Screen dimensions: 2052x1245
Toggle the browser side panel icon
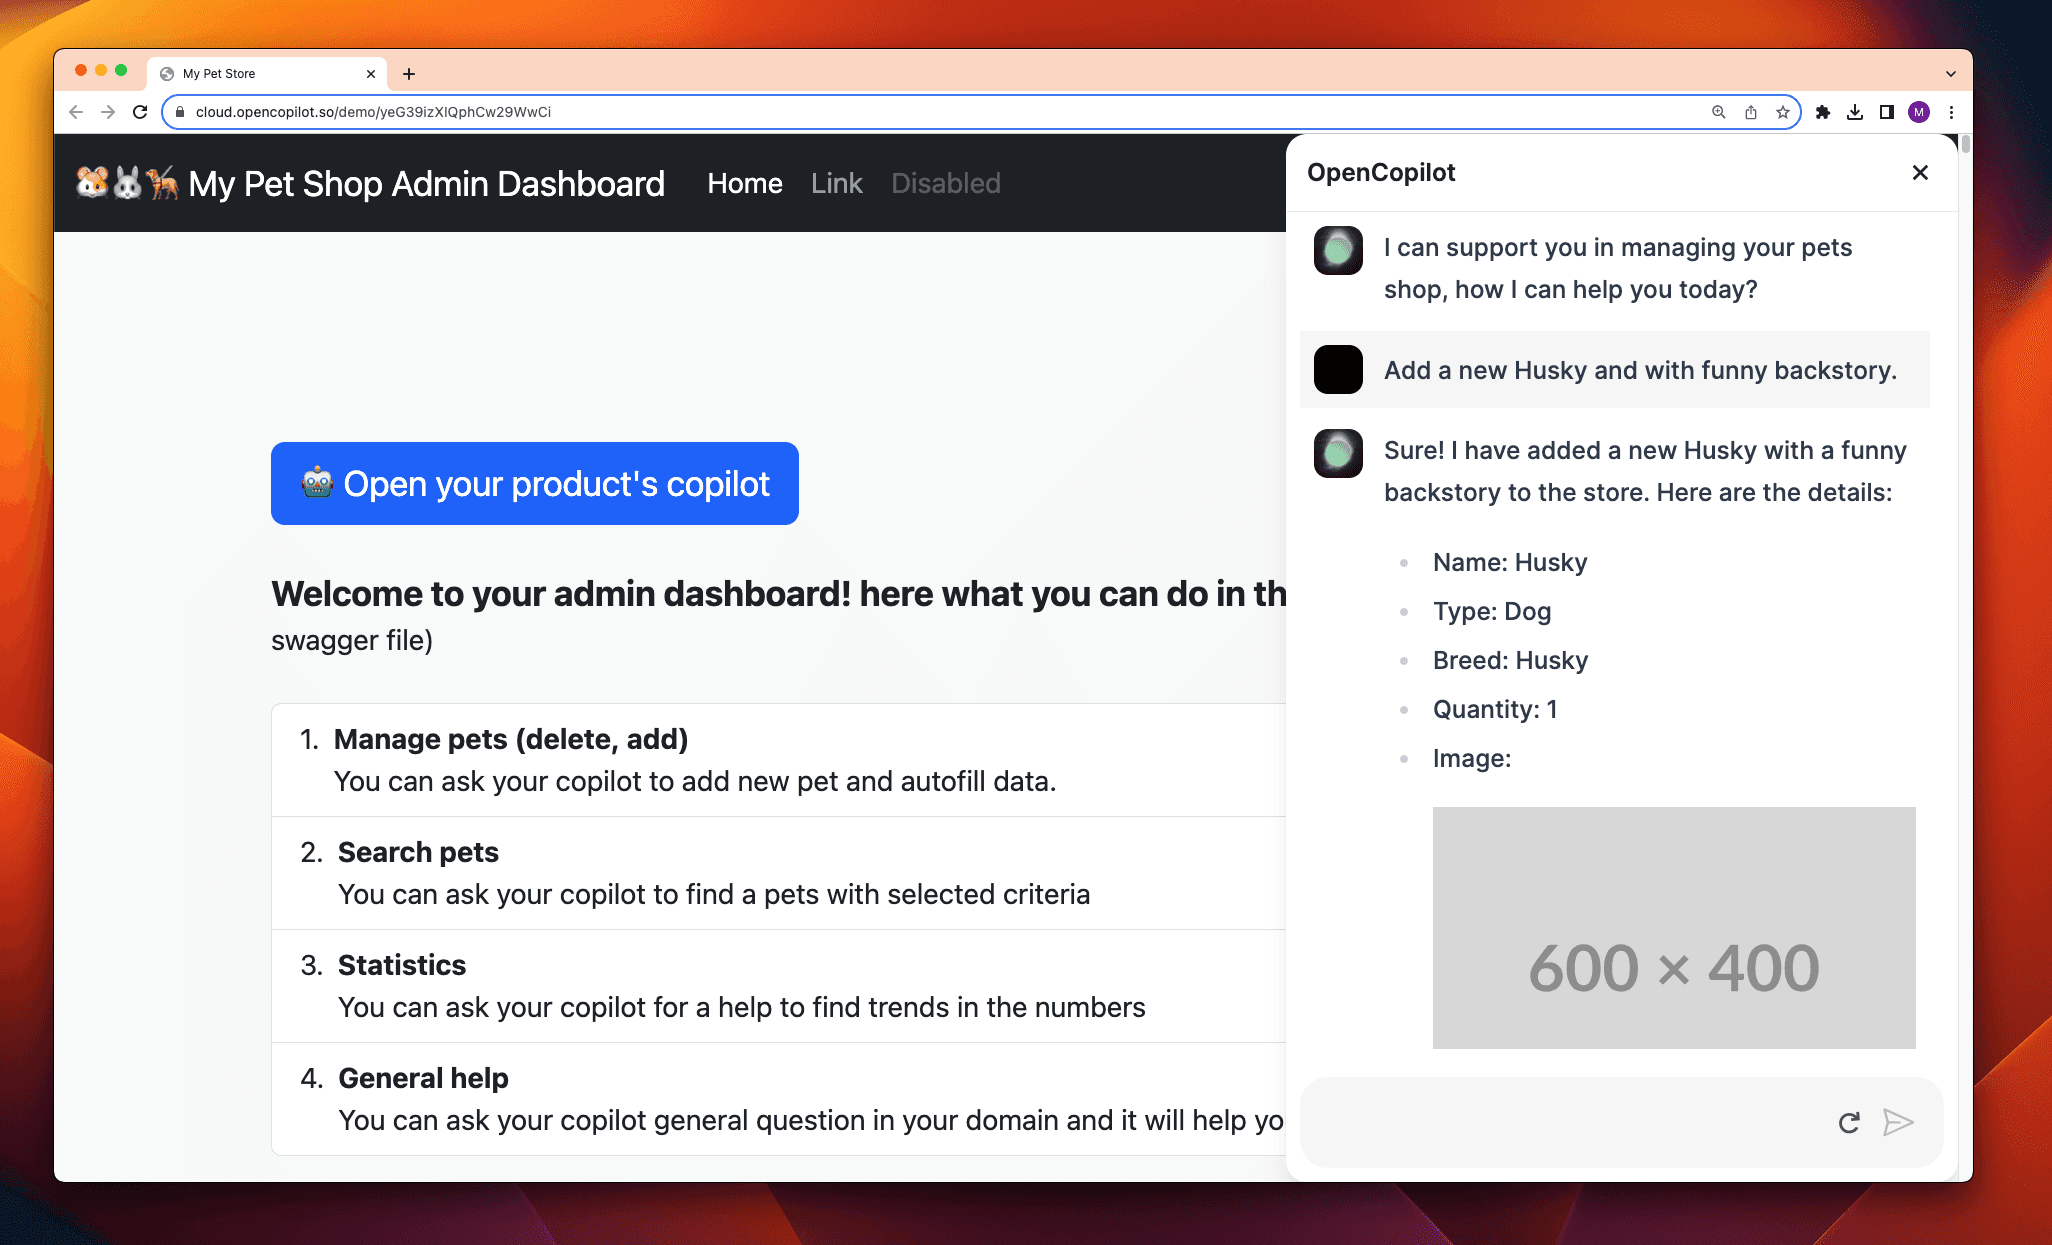[x=1886, y=112]
